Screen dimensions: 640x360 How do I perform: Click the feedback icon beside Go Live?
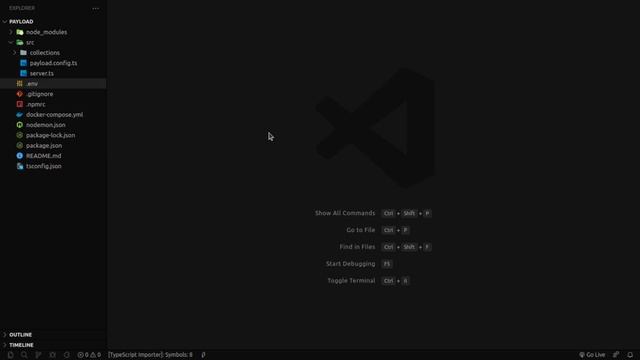click(616, 355)
